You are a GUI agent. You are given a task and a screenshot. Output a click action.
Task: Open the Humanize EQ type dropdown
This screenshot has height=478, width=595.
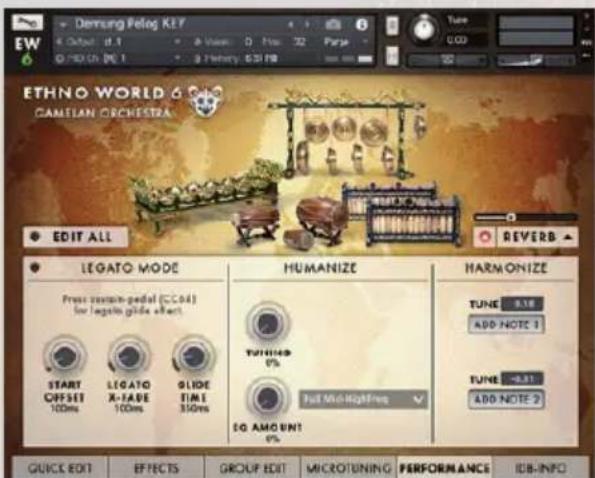(x=363, y=399)
